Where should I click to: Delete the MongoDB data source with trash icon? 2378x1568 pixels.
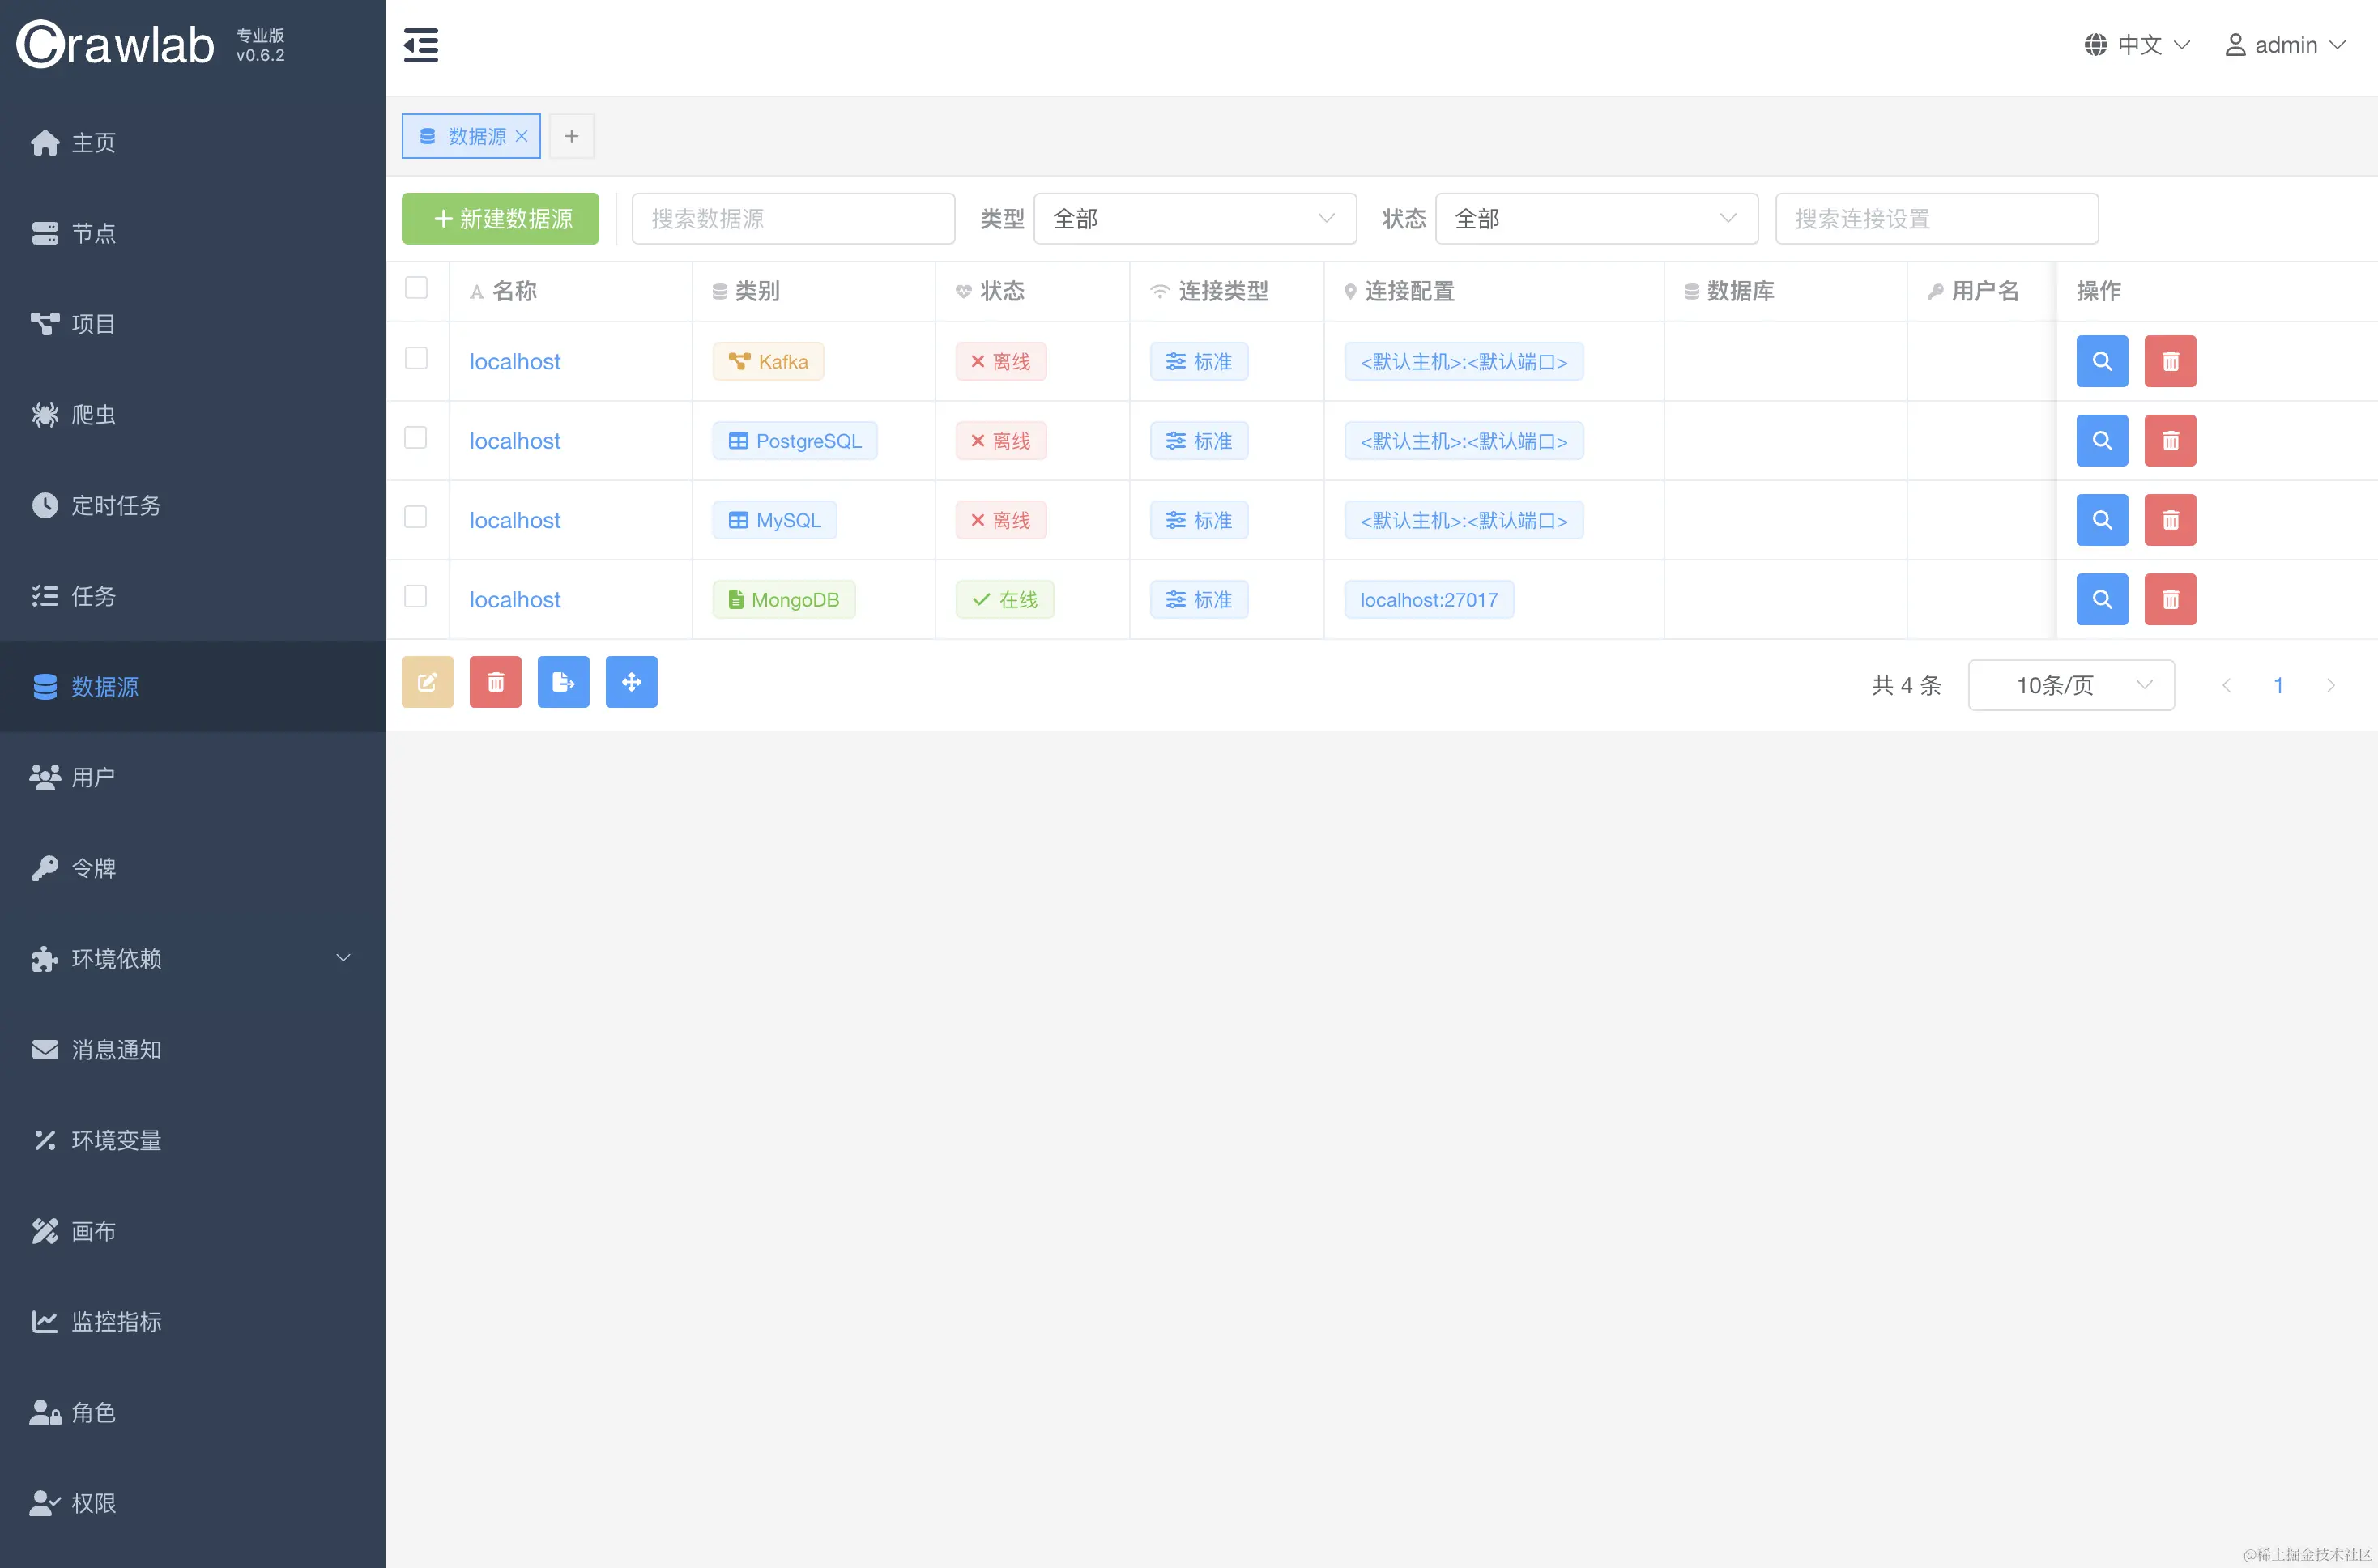point(2169,599)
